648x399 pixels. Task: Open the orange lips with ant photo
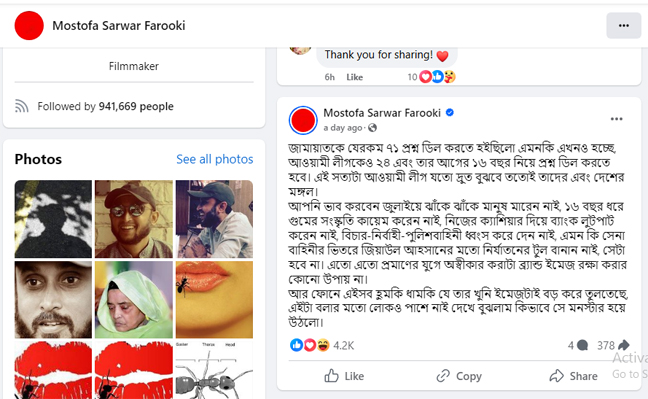(x=214, y=299)
